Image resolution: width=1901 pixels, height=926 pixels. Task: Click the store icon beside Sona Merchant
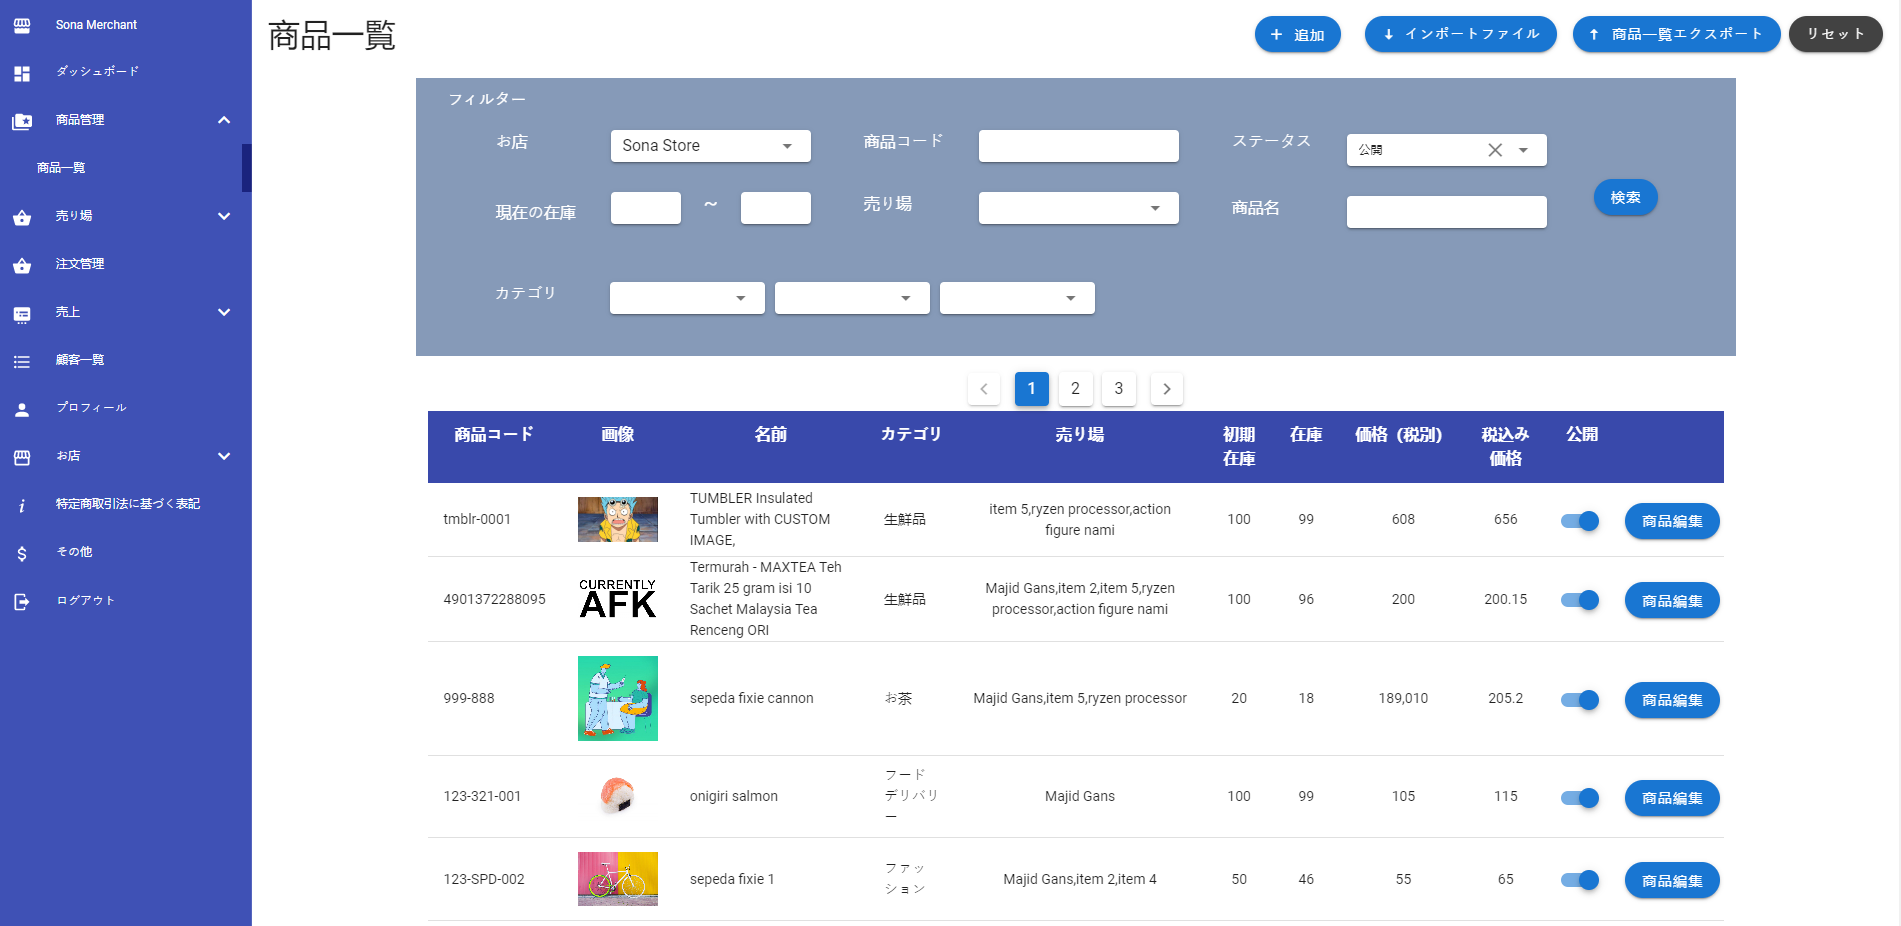(x=22, y=25)
